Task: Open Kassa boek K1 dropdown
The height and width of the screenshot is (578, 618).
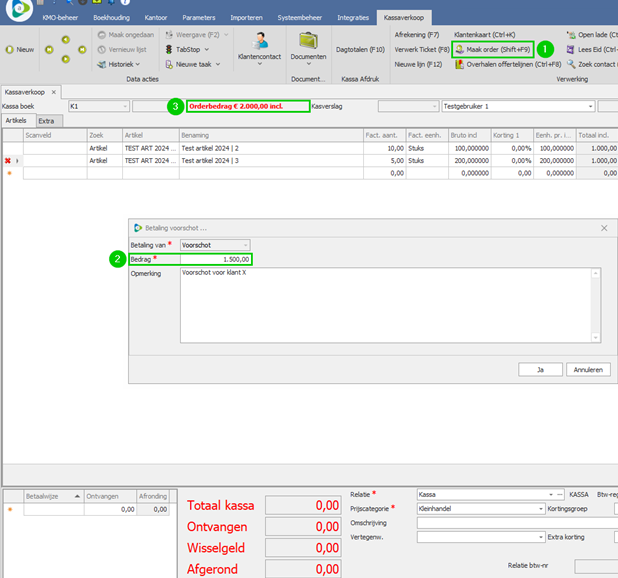Action: [x=125, y=106]
